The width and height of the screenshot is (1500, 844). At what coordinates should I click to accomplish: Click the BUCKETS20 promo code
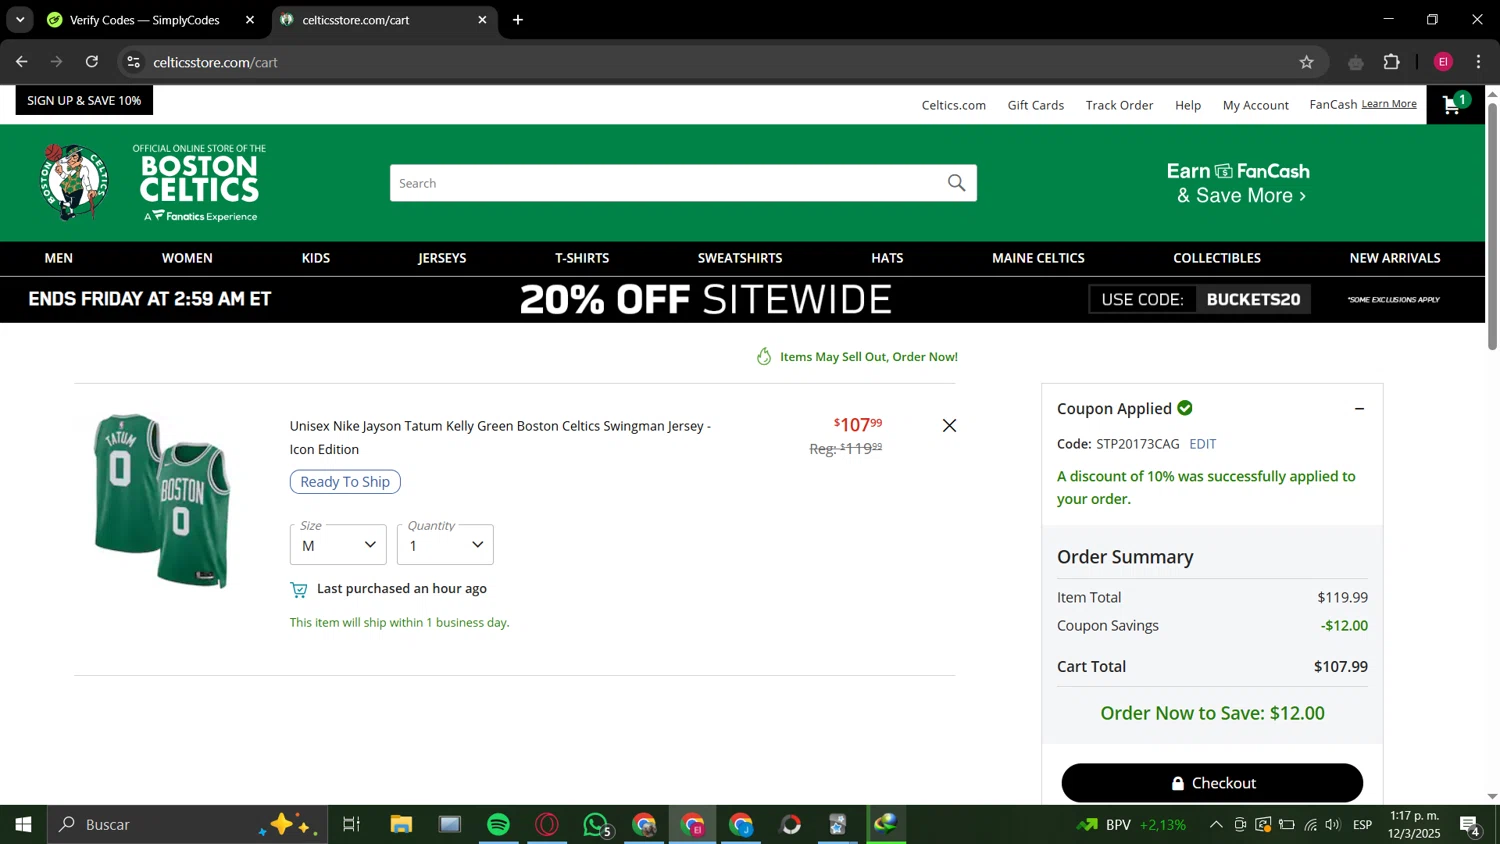(1253, 299)
